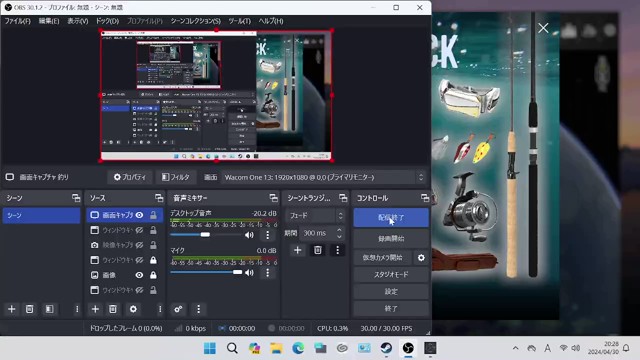Remove scene transition with trash icon

[318, 250]
